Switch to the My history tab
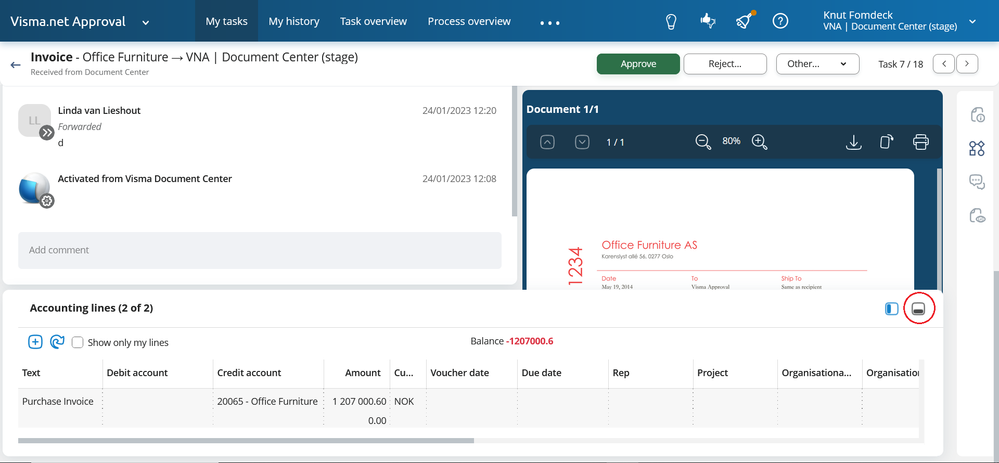 click(x=294, y=21)
